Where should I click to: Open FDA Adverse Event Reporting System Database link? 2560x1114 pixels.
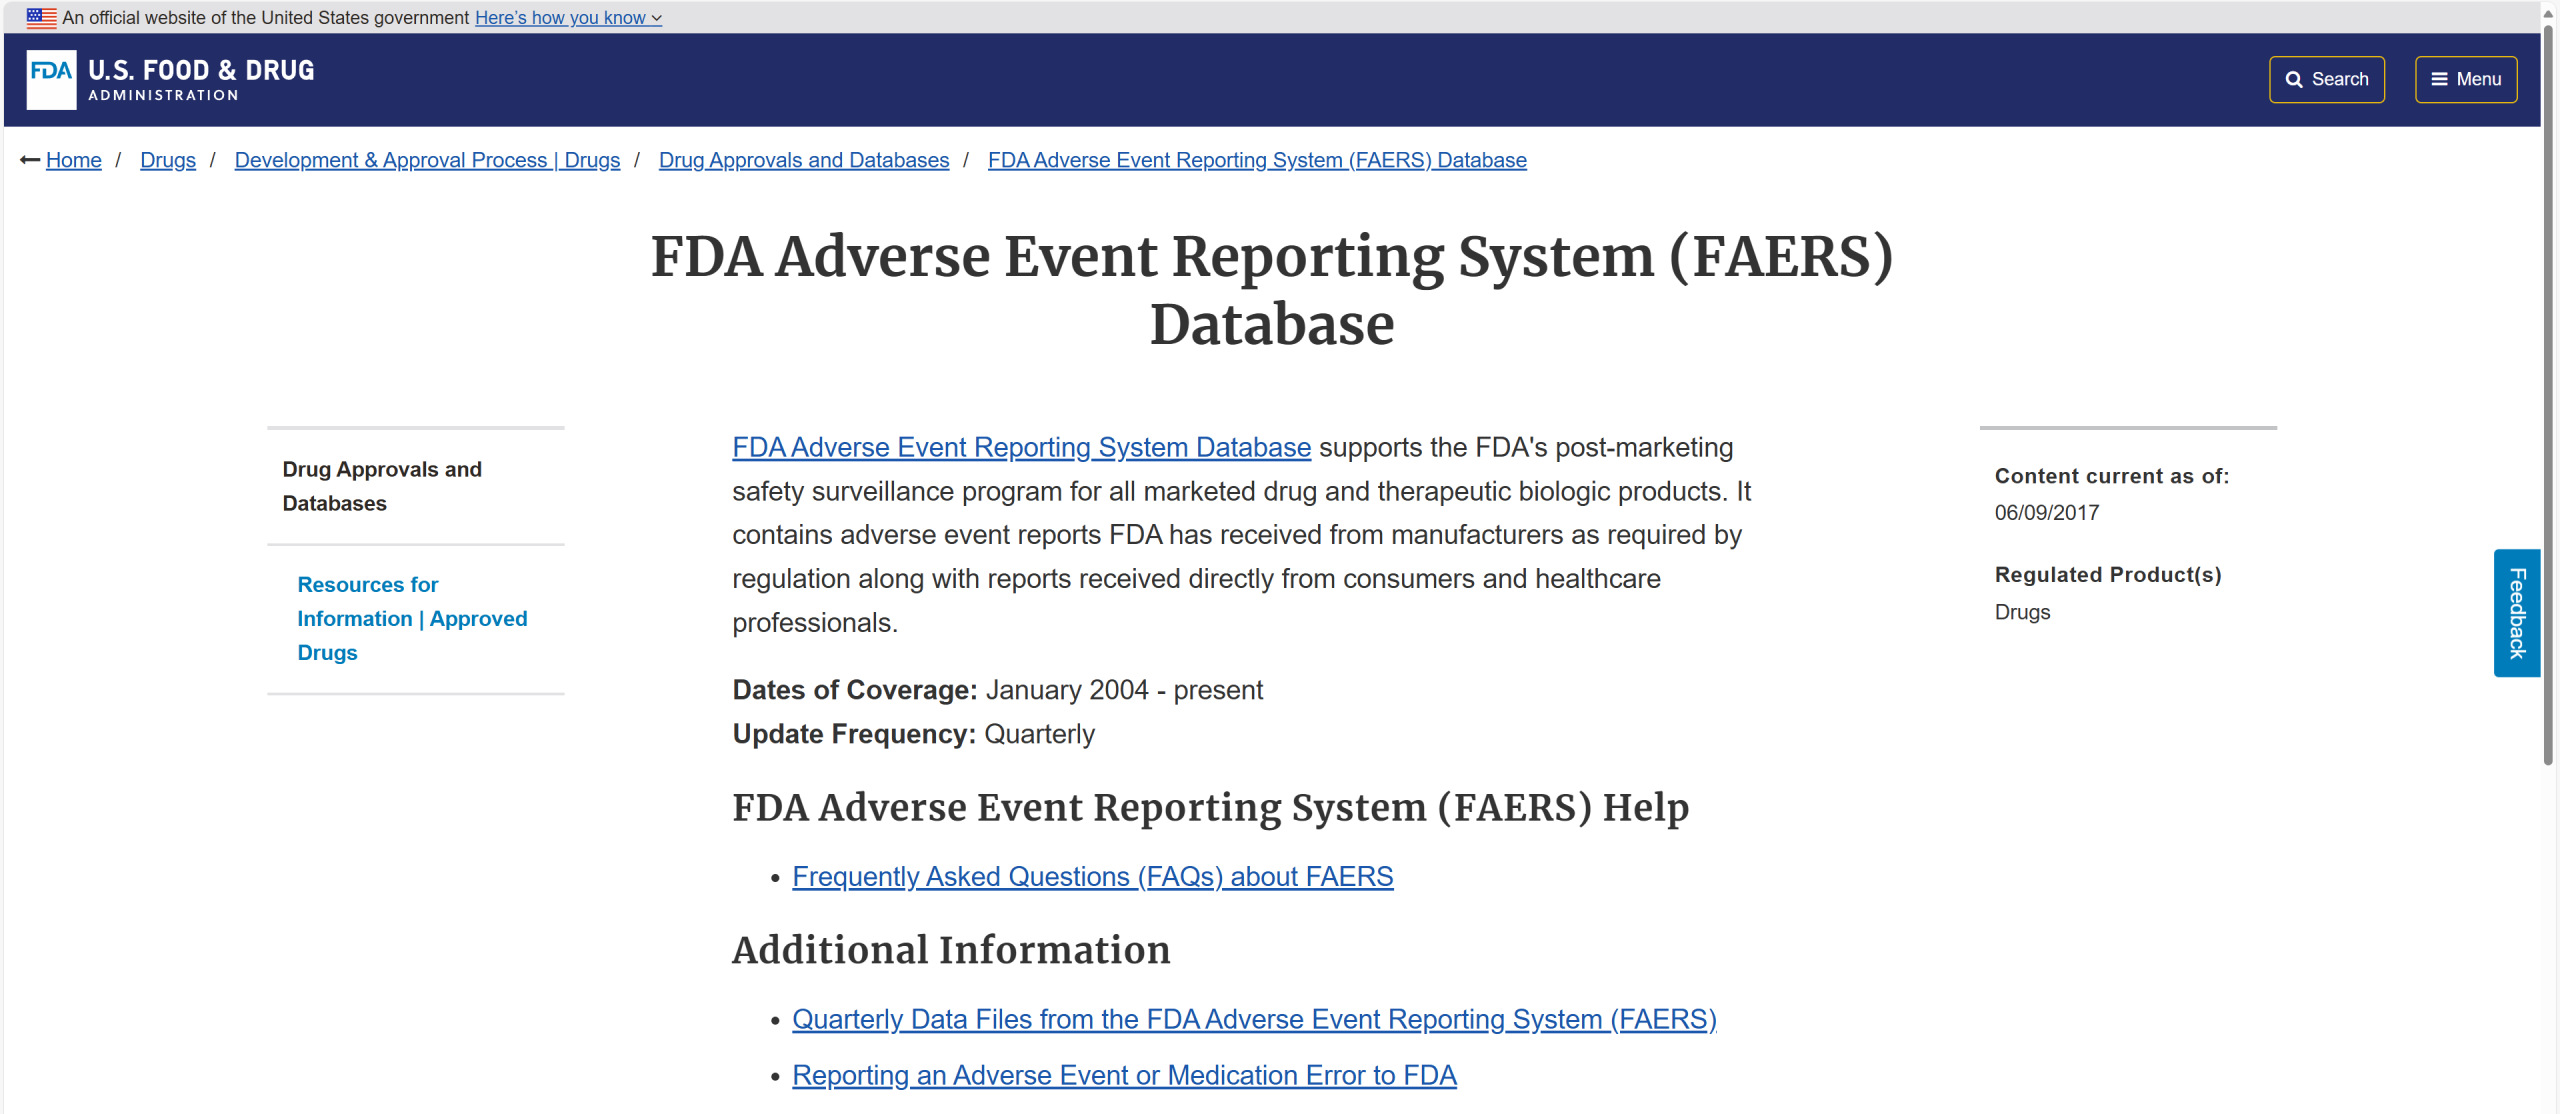1020,447
